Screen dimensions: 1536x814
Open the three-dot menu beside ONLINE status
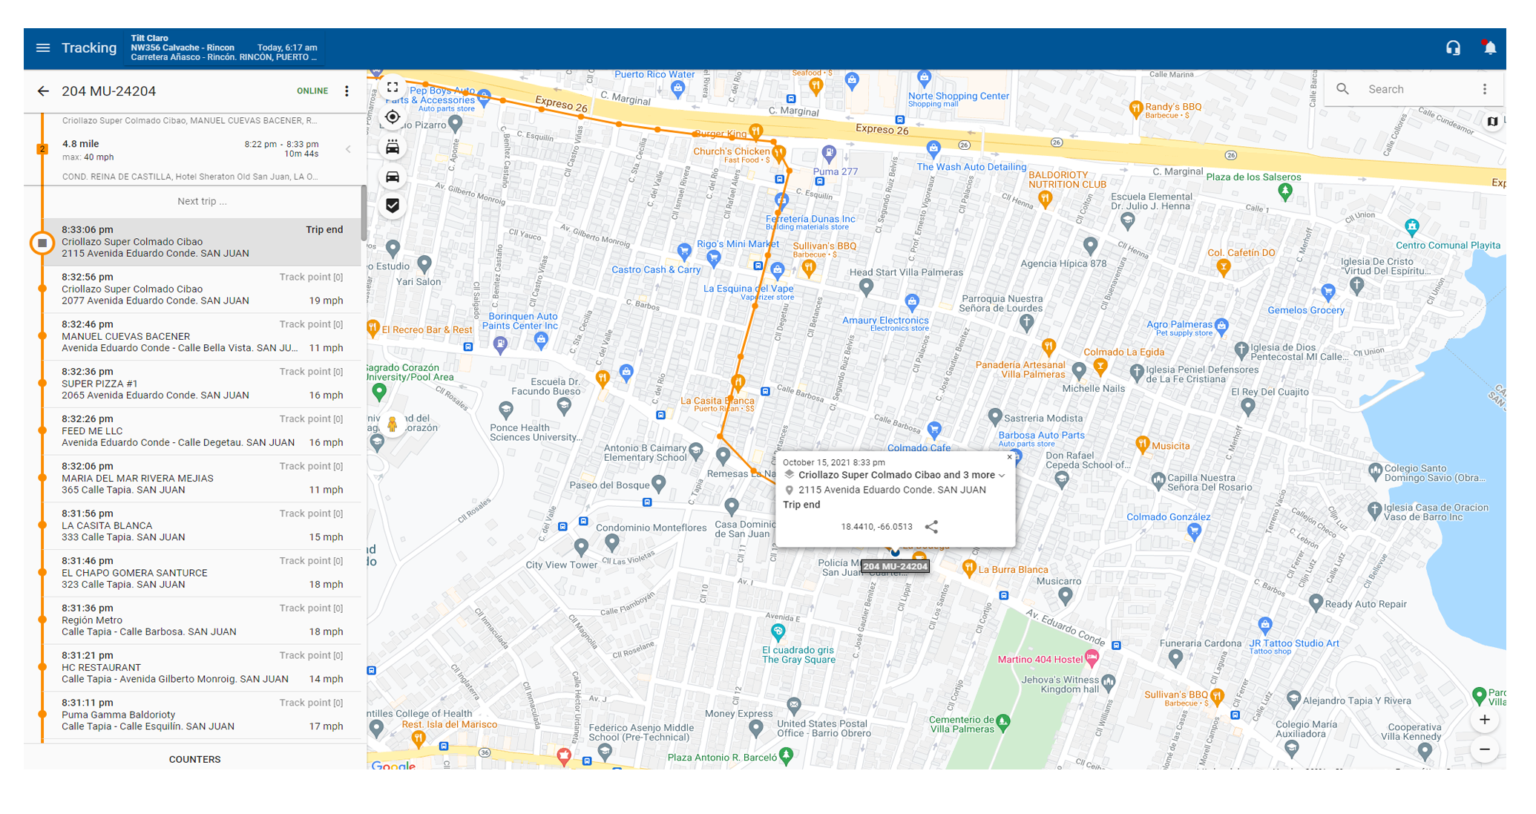347,91
